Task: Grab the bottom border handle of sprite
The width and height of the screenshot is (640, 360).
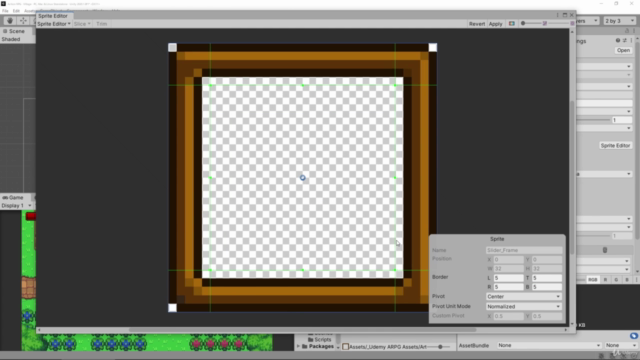Action: click(x=302, y=270)
